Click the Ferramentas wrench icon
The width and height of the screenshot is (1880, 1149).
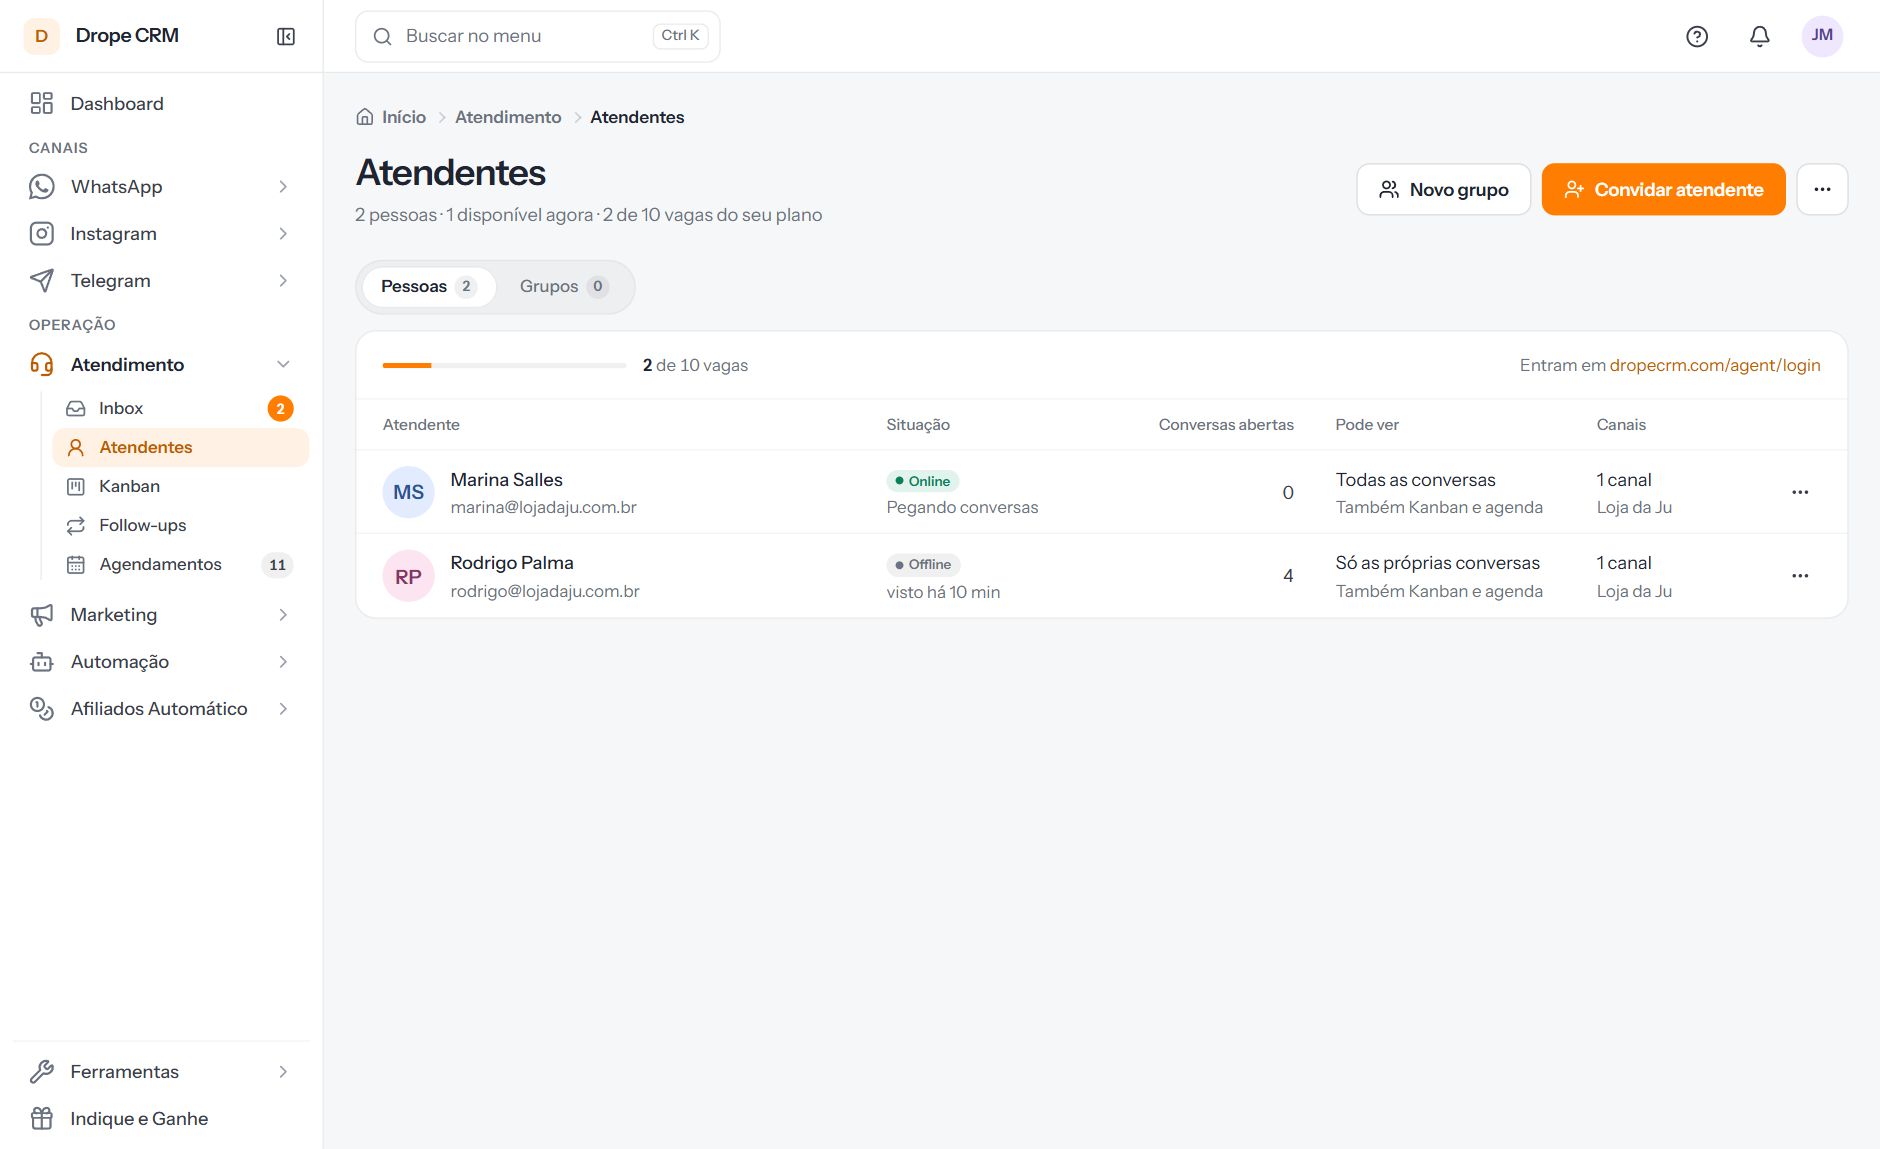pyautogui.click(x=42, y=1072)
